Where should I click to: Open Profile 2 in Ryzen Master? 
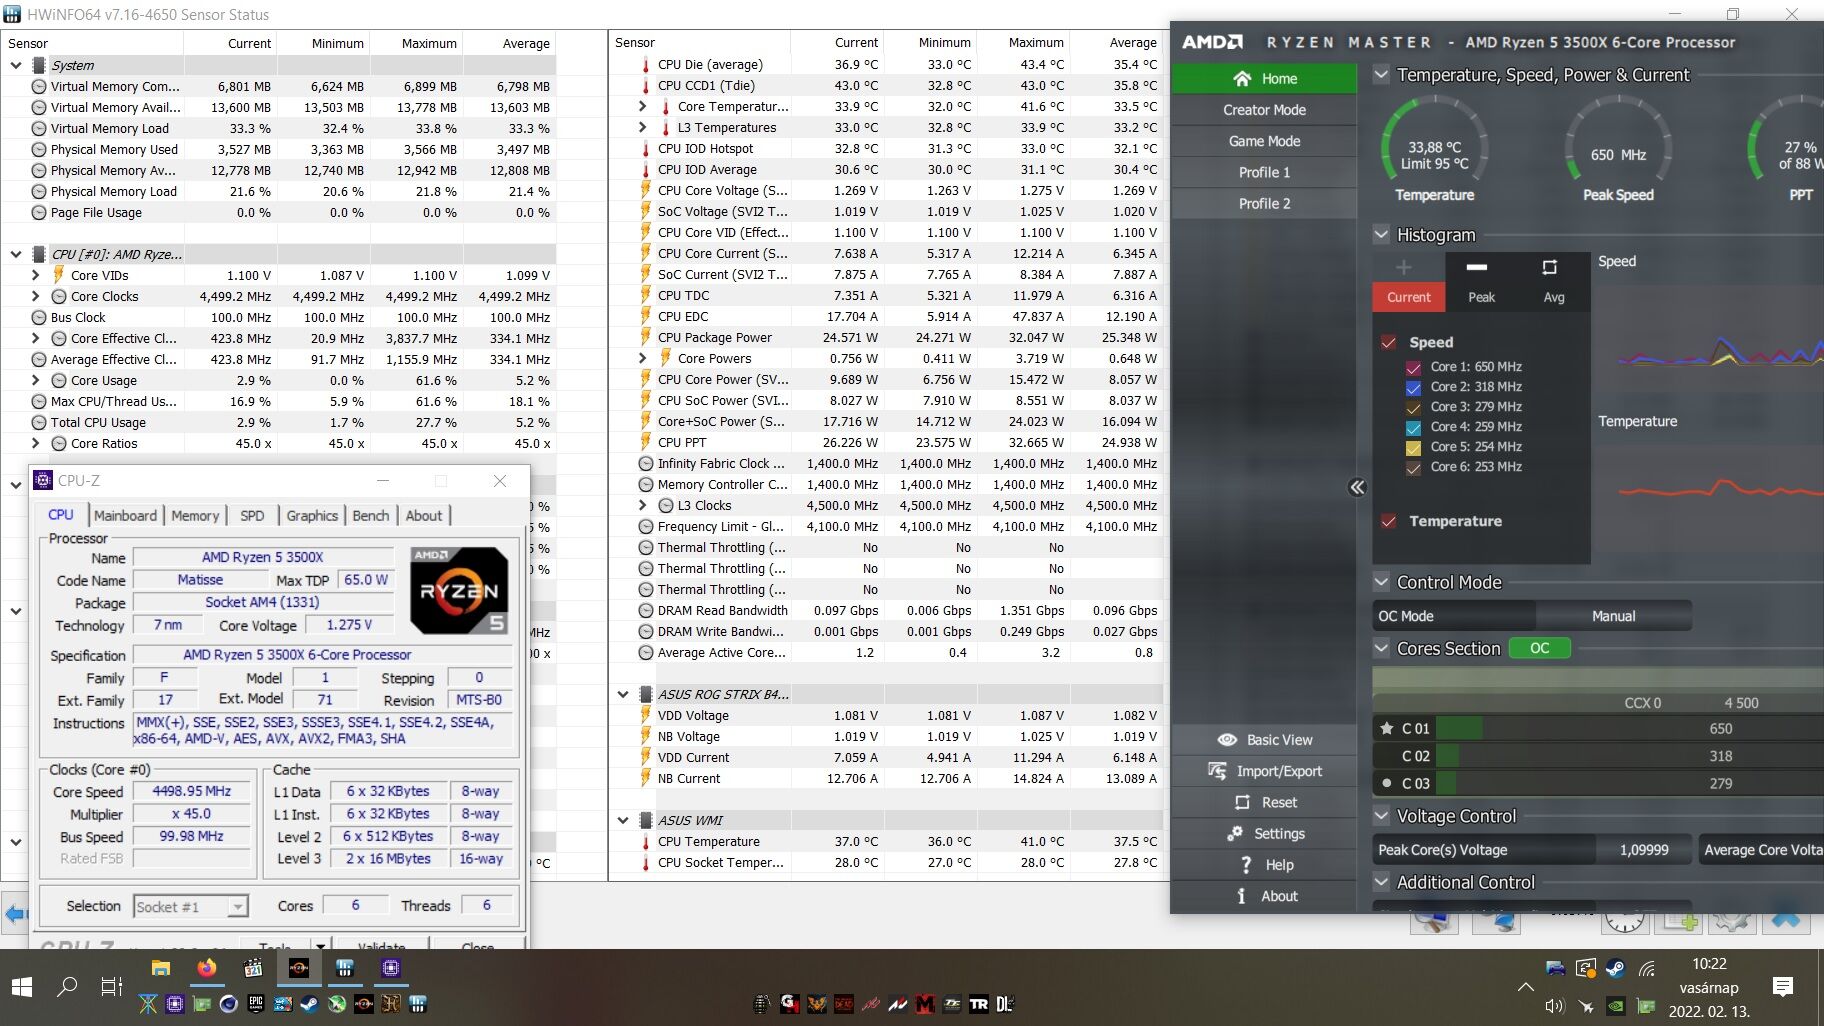pos(1264,203)
